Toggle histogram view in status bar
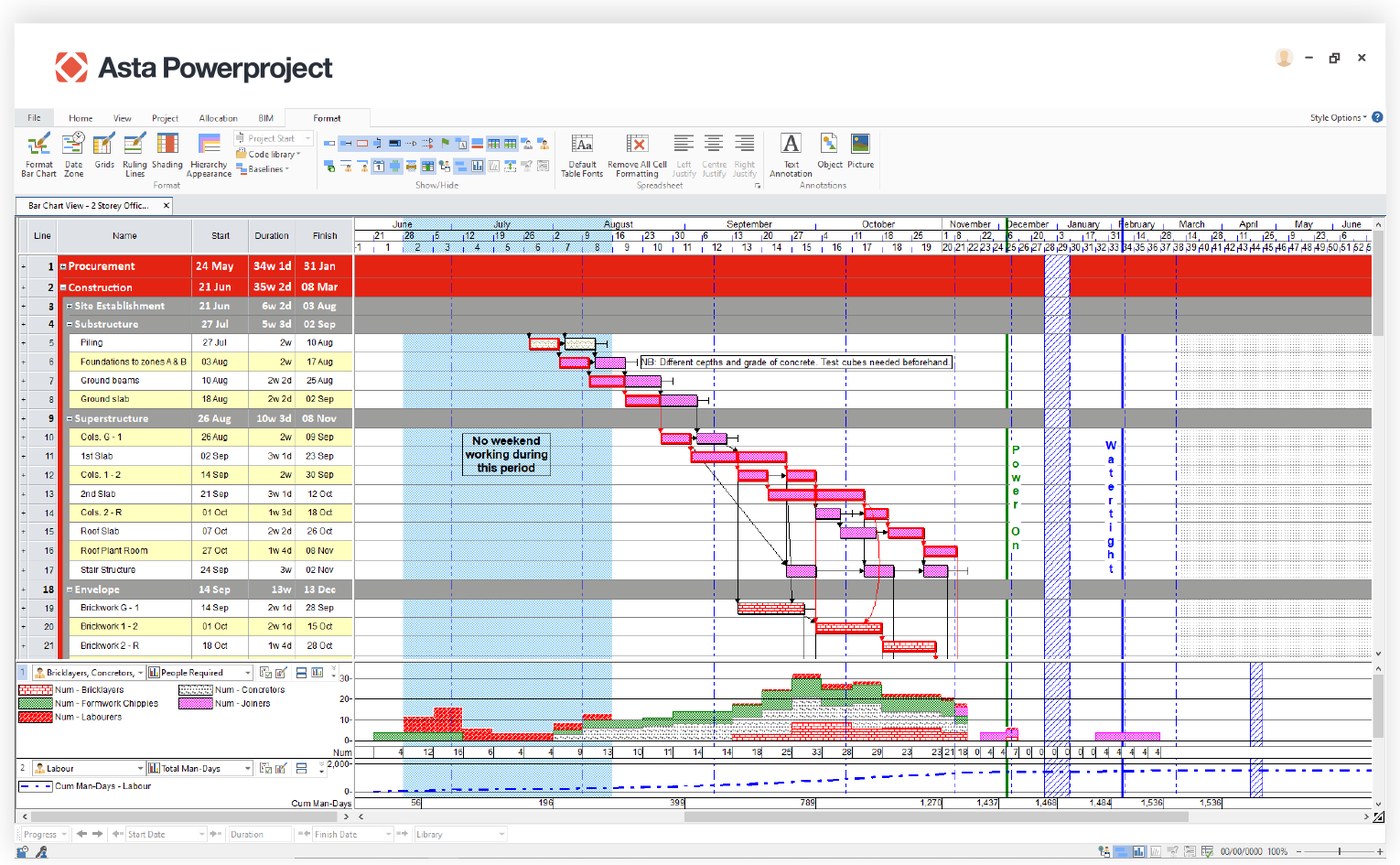The width and height of the screenshot is (1400, 865). pos(1139,851)
